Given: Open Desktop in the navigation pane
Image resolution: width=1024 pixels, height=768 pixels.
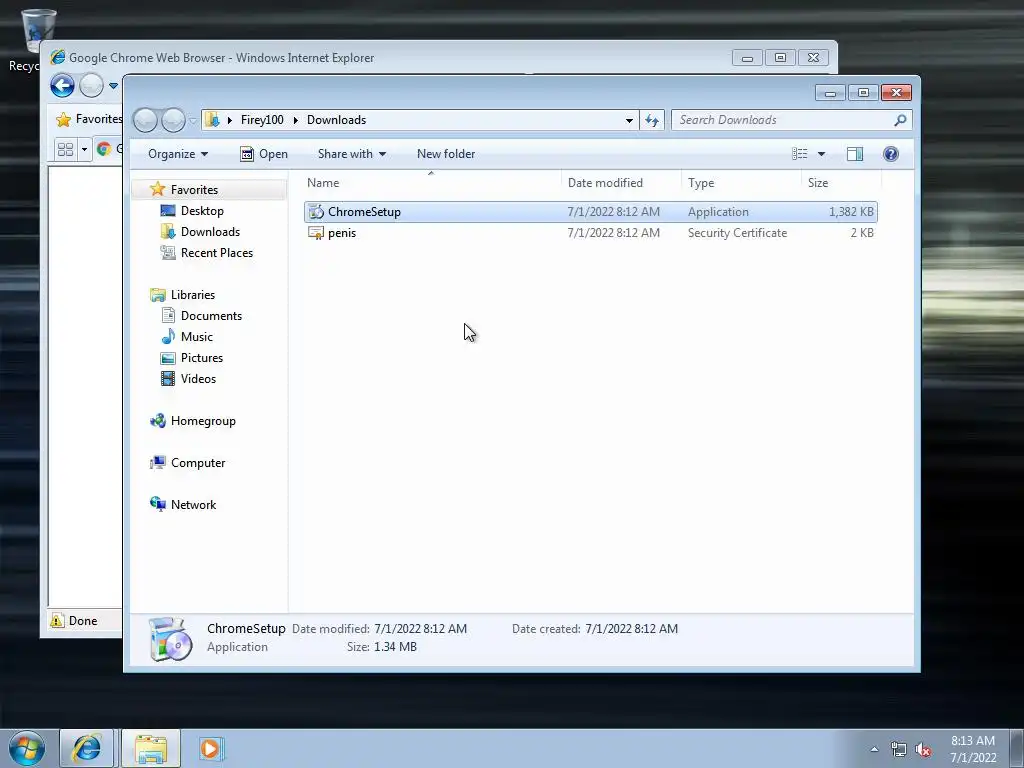Looking at the screenshot, I should click(x=202, y=211).
